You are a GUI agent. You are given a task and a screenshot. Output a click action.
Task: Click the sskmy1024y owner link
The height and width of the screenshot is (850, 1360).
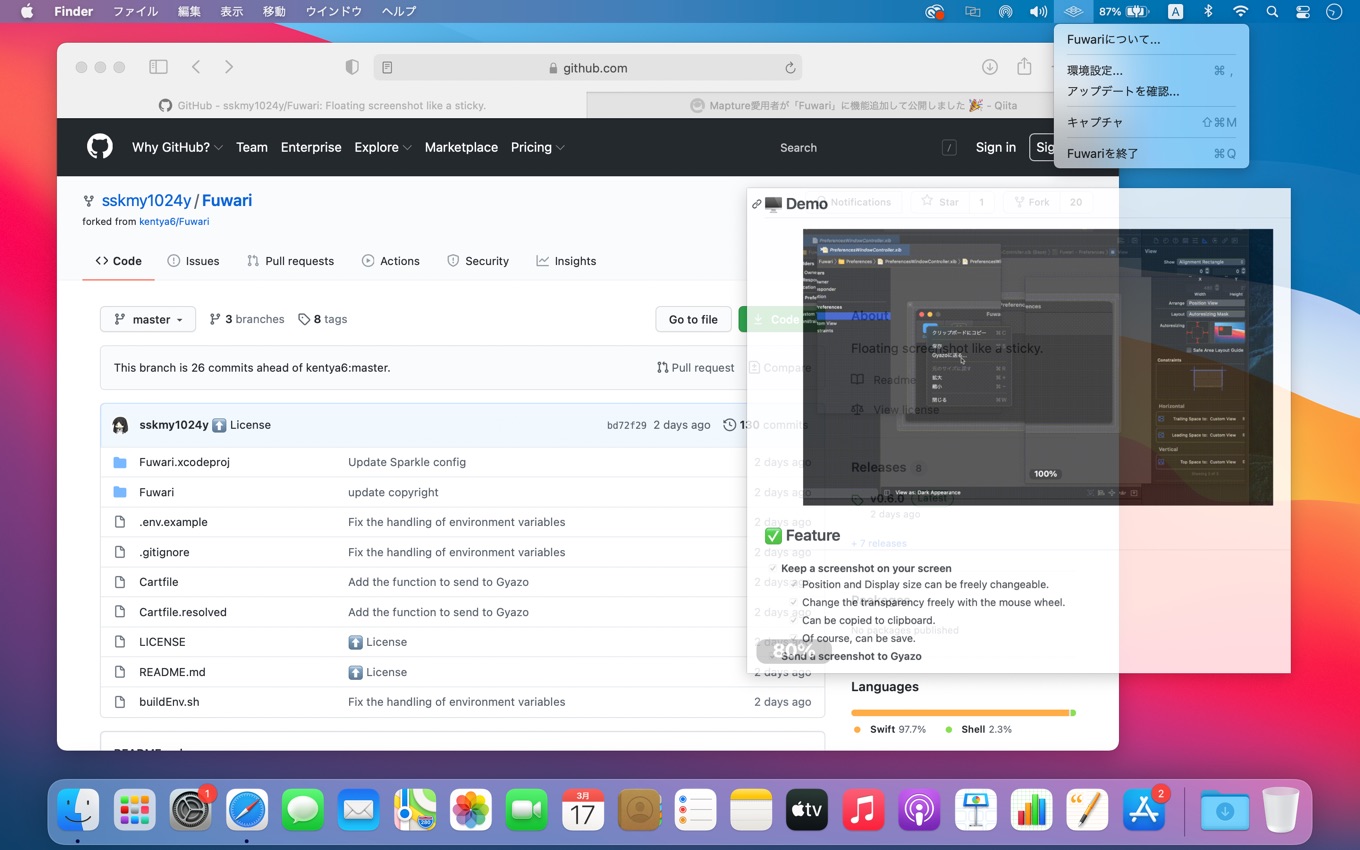146,200
